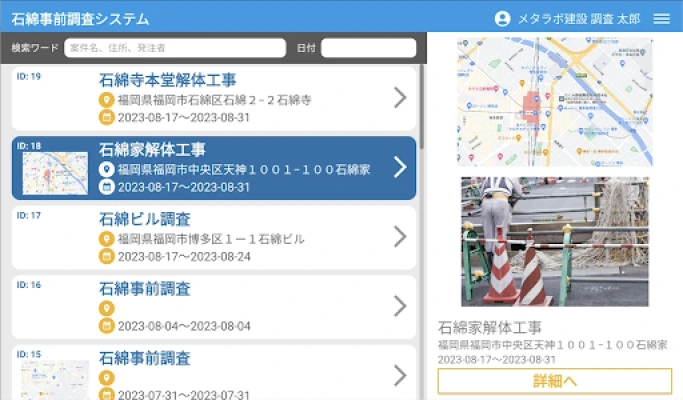Click chevron on selected 石綿家解体工事 row
The height and width of the screenshot is (400, 683).
click(x=399, y=167)
